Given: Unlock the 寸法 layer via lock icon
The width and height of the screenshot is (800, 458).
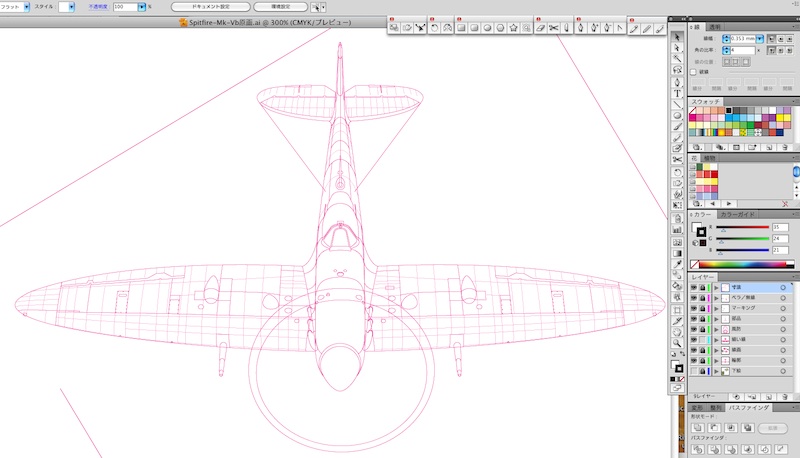Looking at the screenshot, I should pos(702,287).
